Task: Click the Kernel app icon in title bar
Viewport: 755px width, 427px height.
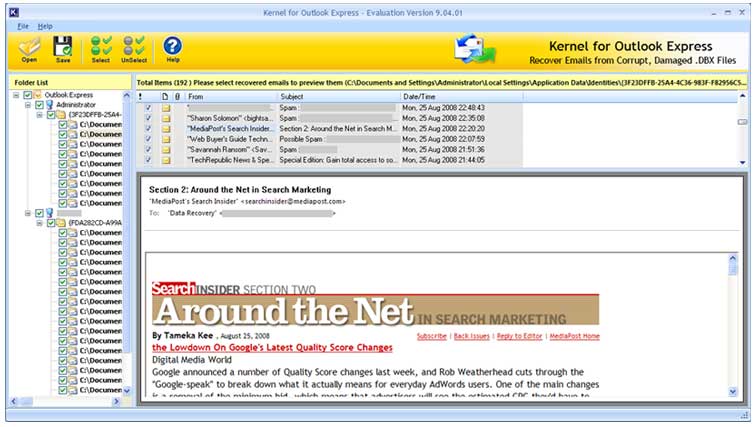Action: pos(14,13)
